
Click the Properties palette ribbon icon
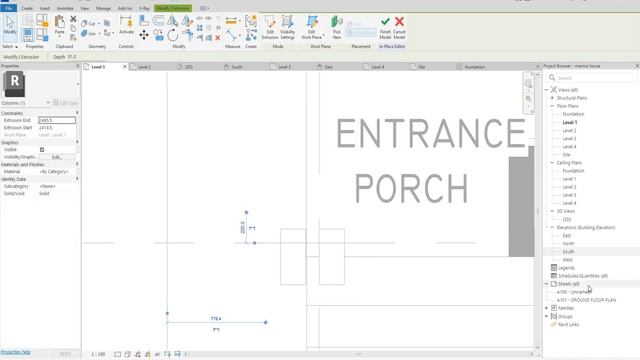tap(28, 34)
